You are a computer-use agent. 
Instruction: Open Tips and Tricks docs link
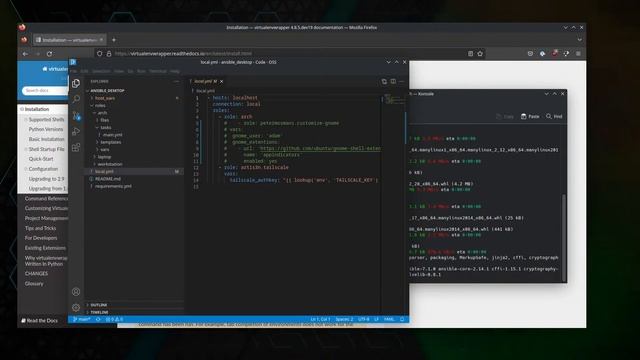[x=40, y=228]
